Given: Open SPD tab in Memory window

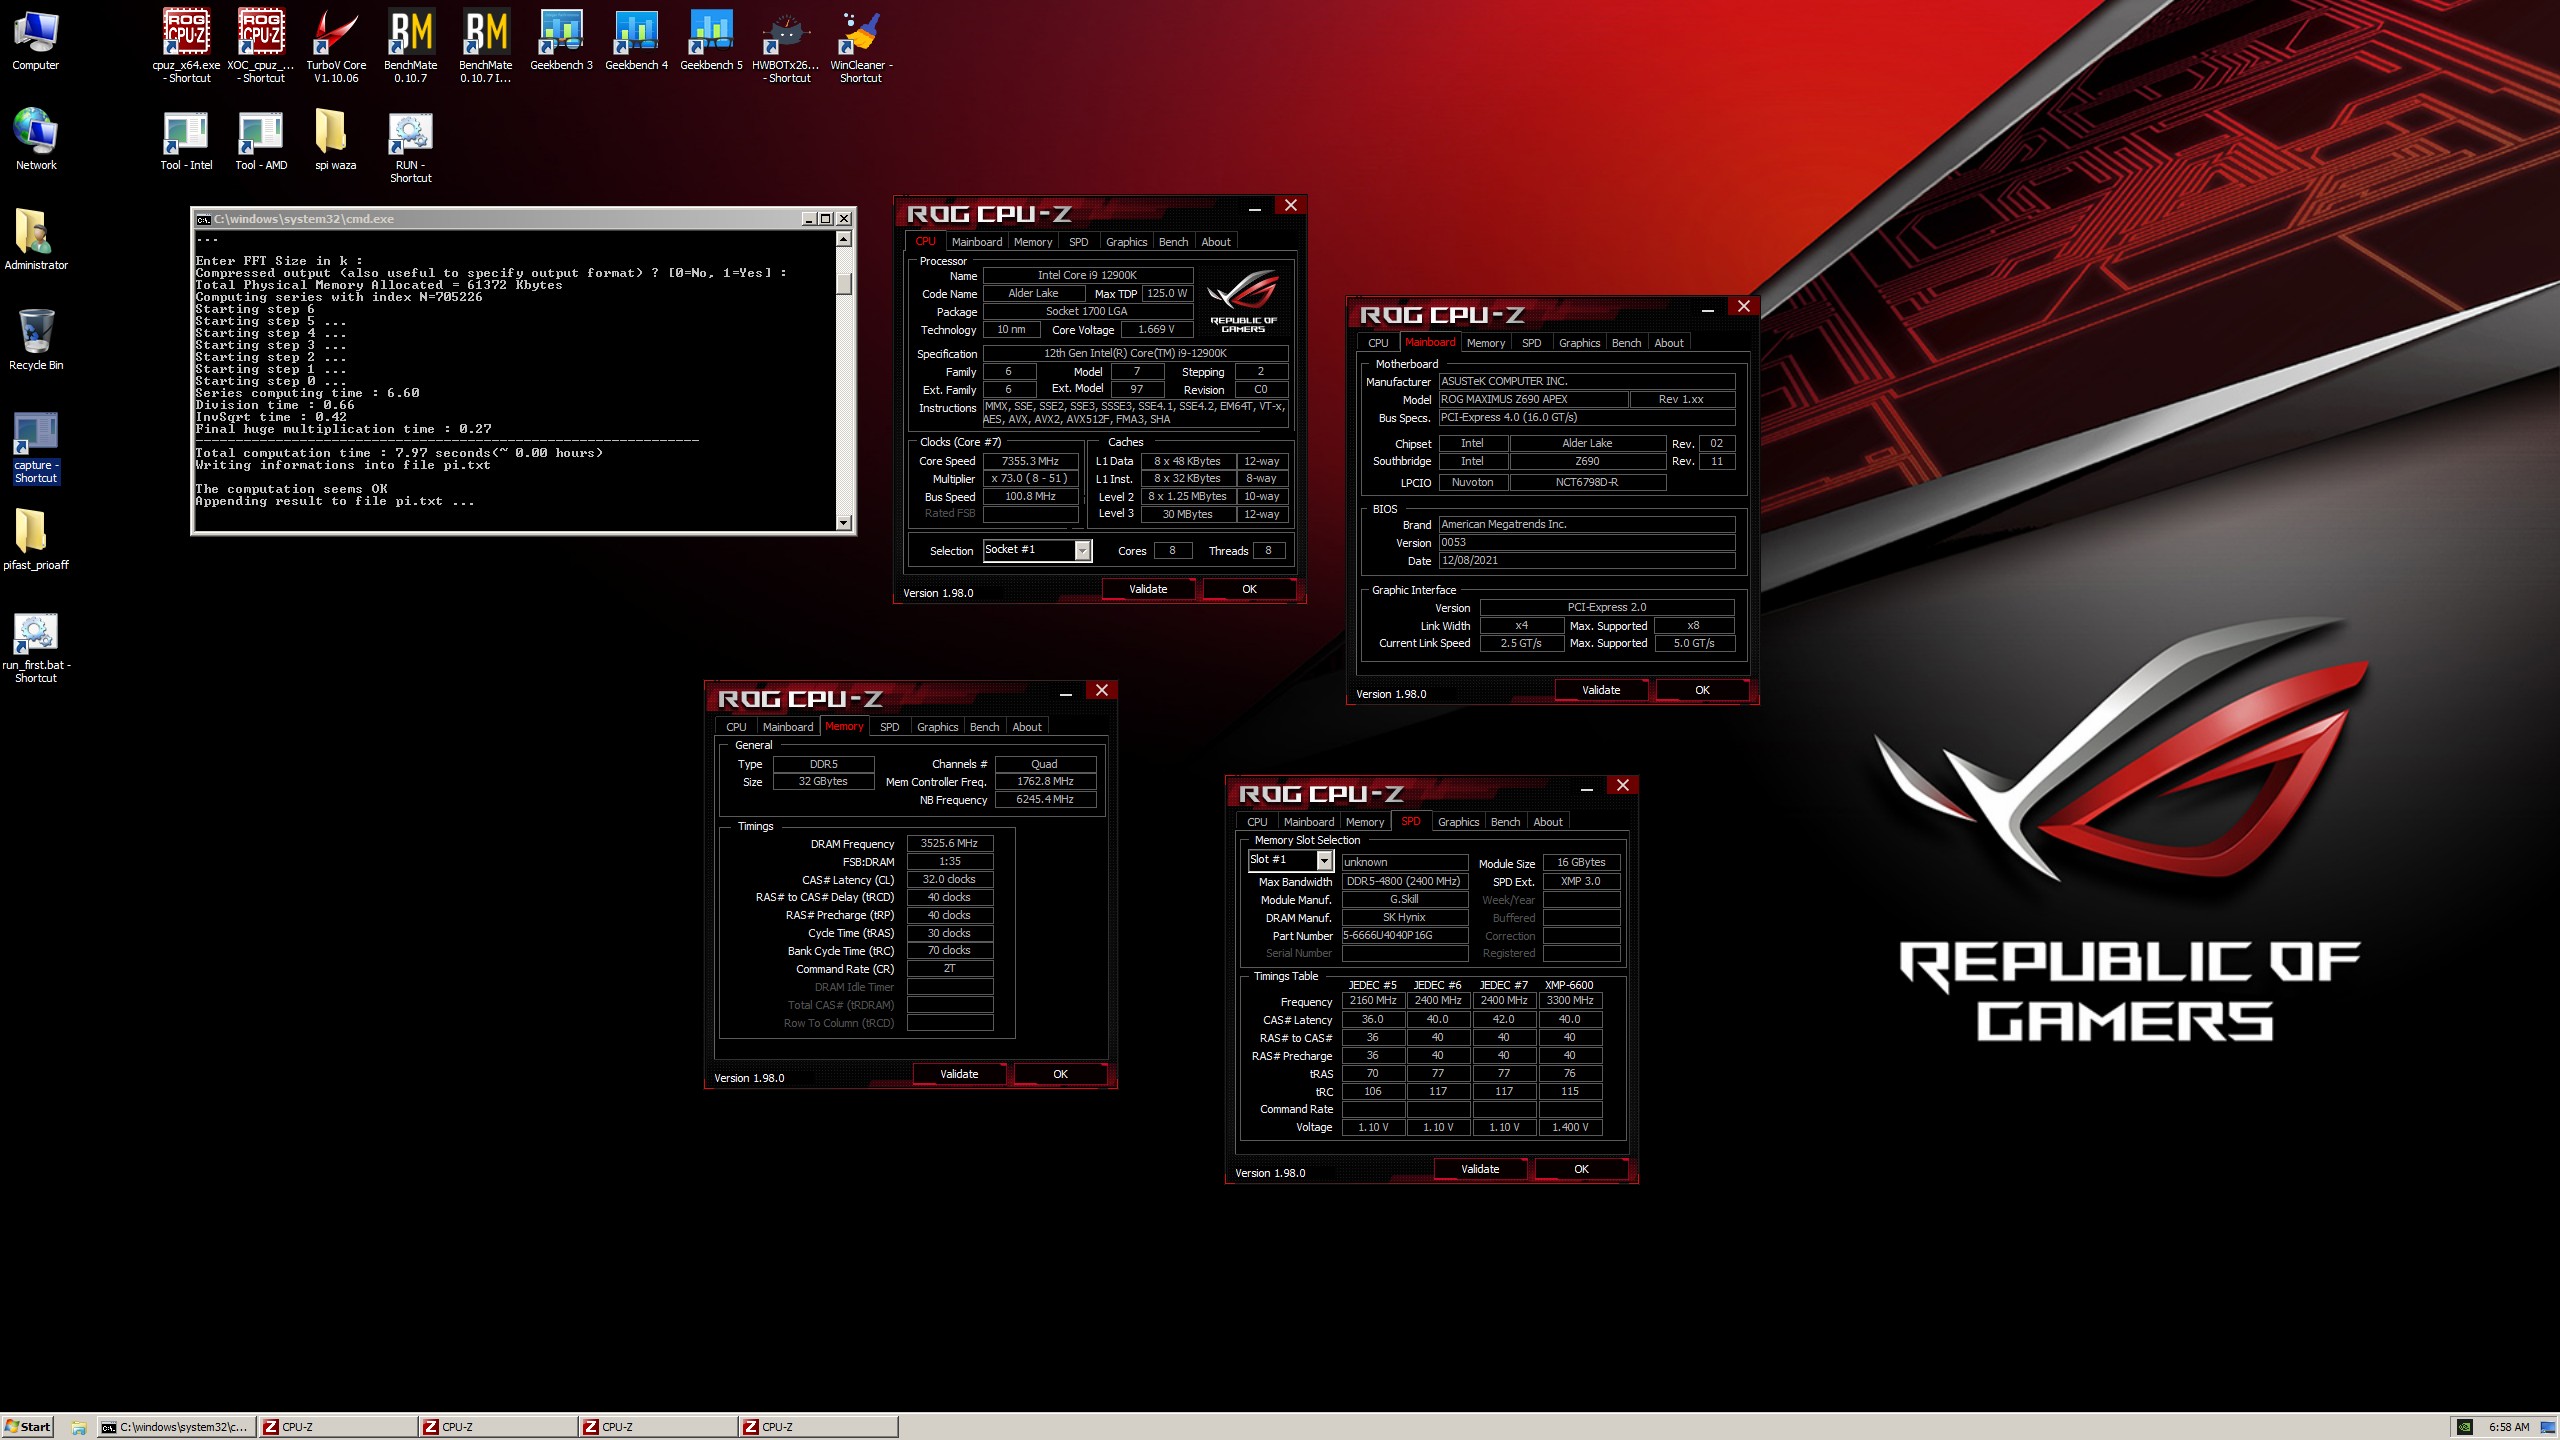Looking at the screenshot, I should click(889, 727).
